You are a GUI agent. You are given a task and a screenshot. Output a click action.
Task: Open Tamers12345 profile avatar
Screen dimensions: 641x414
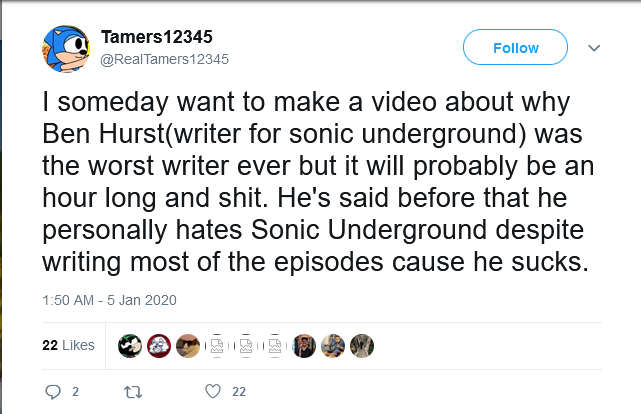(68, 48)
